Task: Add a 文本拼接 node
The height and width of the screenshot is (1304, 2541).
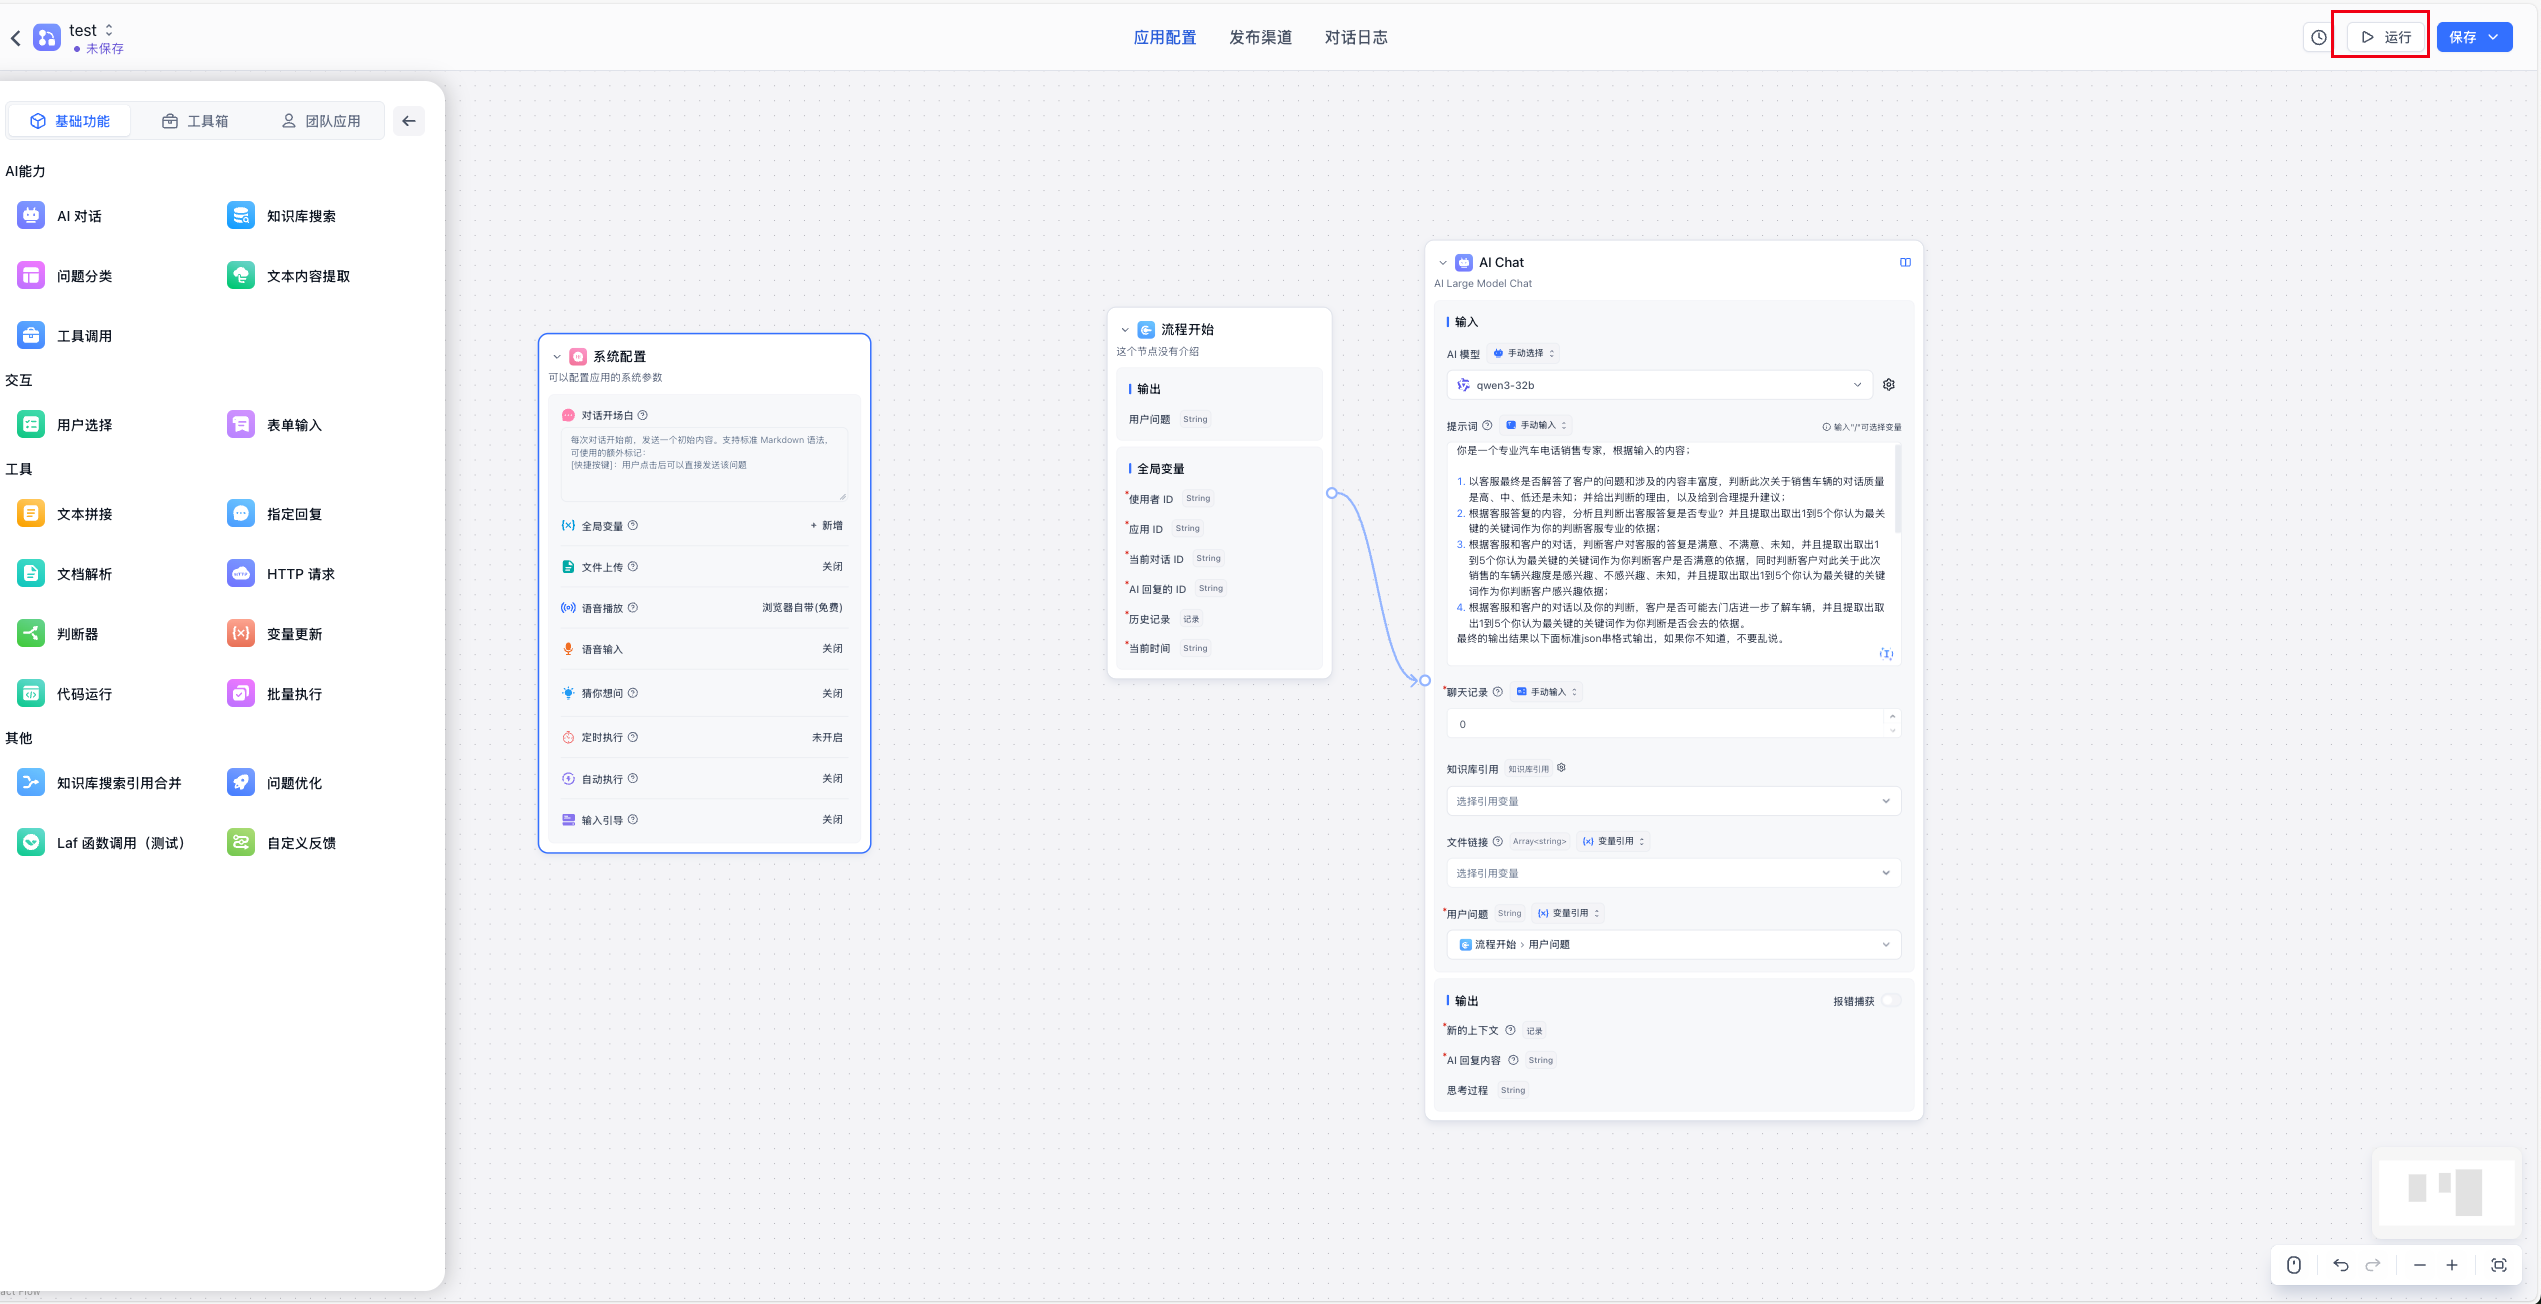Action: [65, 514]
